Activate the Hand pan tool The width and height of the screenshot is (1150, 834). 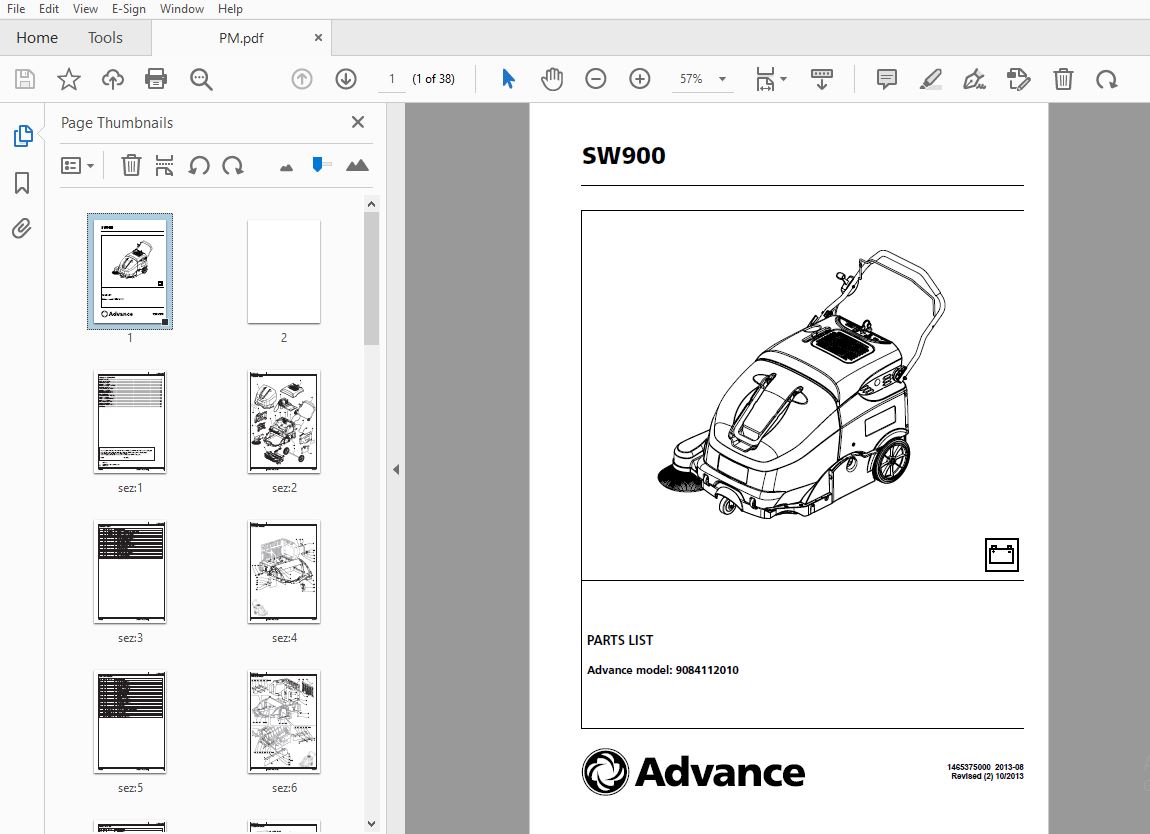tap(552, 78)
